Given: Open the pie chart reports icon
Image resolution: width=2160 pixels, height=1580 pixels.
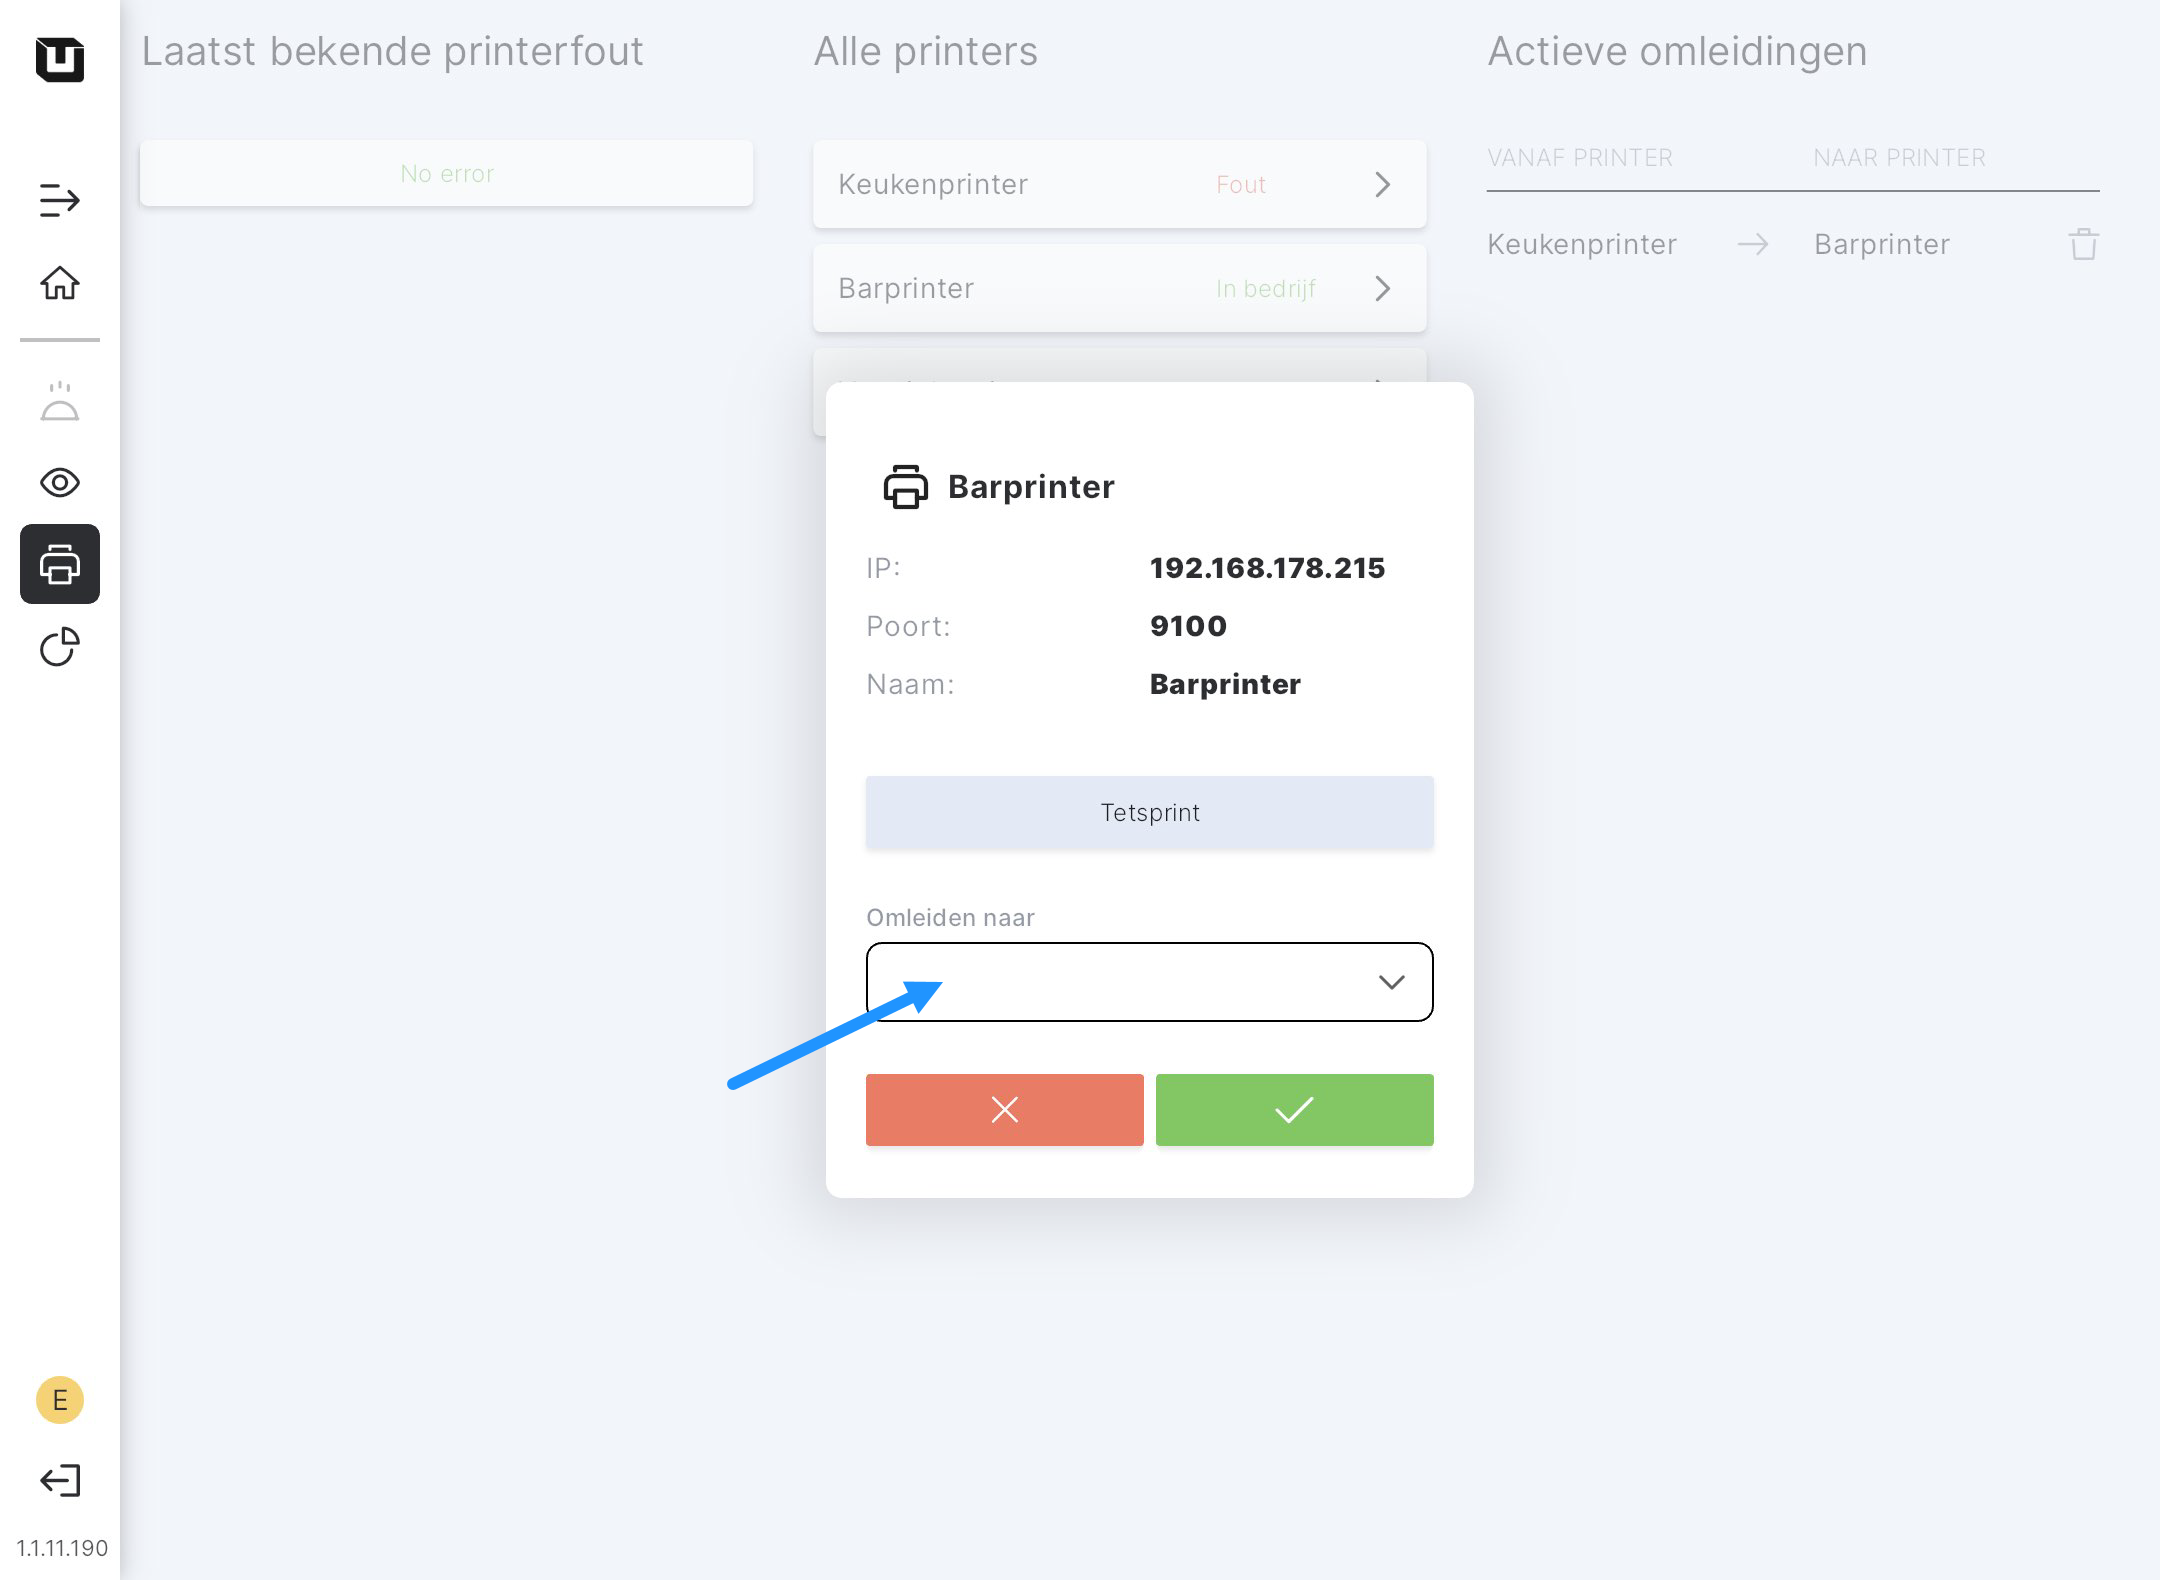Looking at the screenshot, I should [60, 647].
